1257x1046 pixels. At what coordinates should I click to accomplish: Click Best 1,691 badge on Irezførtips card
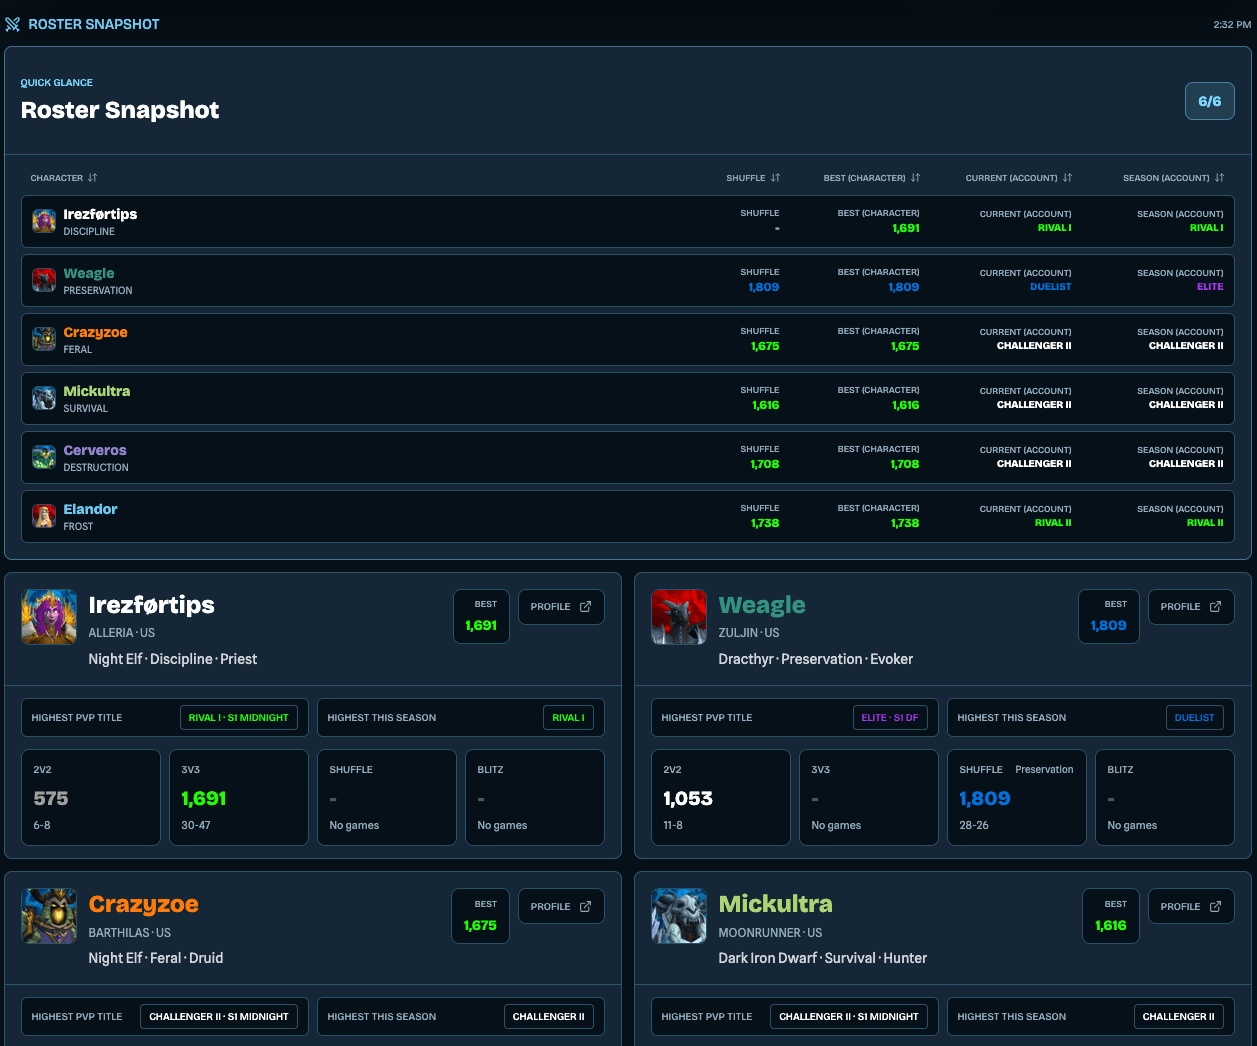[481, 616]
